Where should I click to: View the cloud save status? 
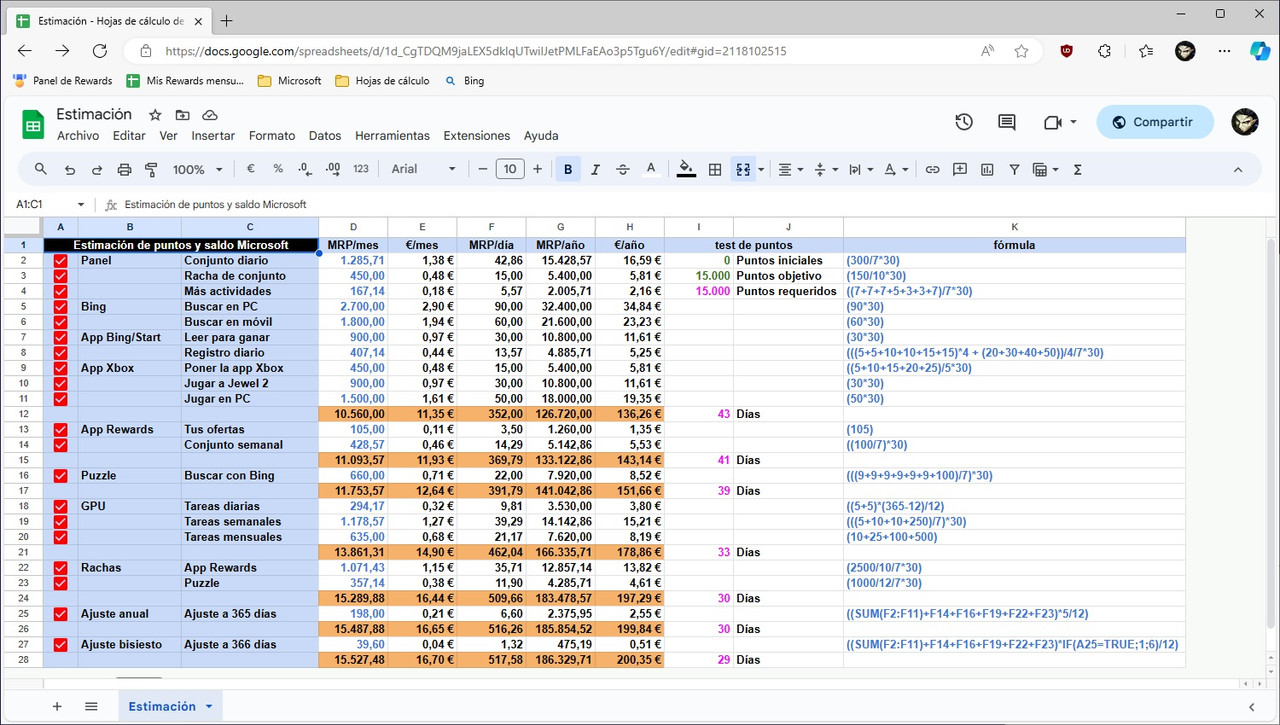pos(210,115)
